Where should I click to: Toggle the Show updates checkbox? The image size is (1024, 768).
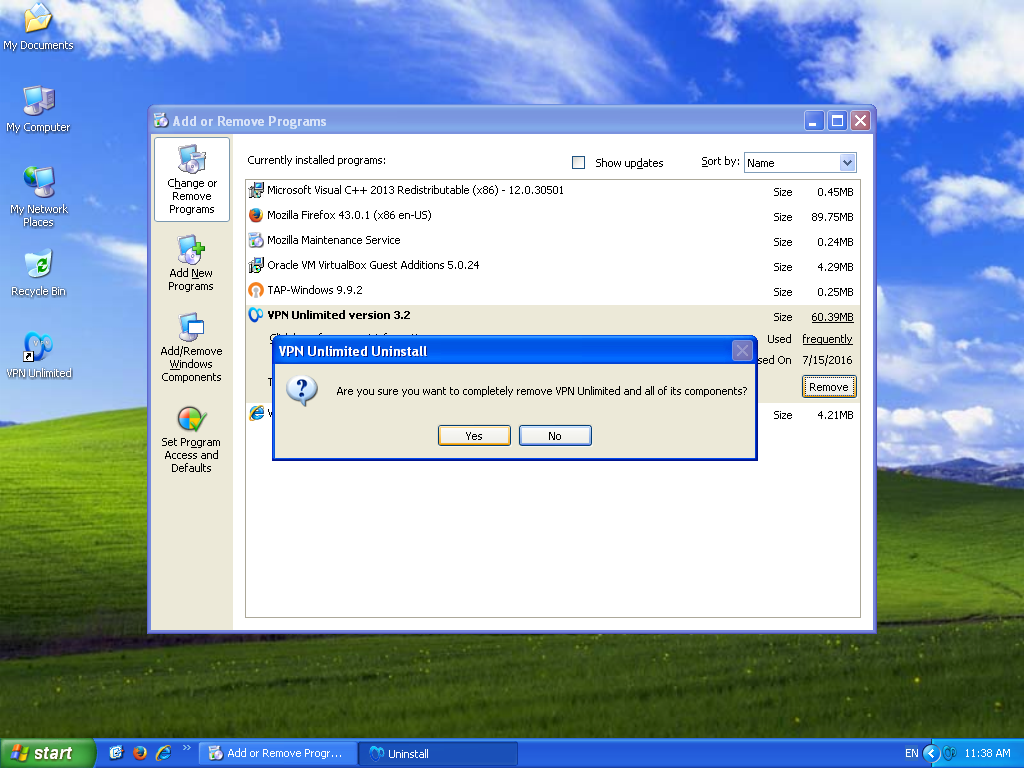click(x=579, y=163)
